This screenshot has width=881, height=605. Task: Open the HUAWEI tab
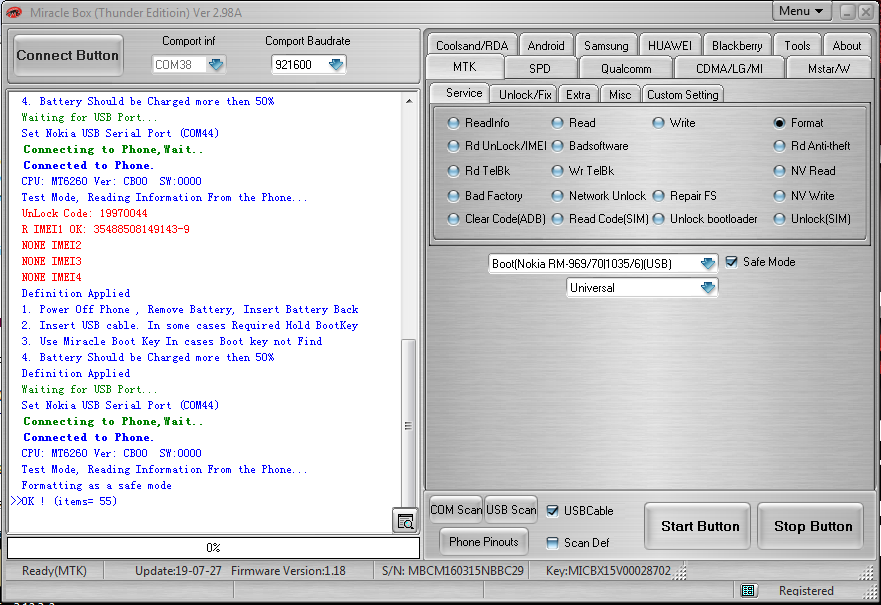[x=670, y=46]
